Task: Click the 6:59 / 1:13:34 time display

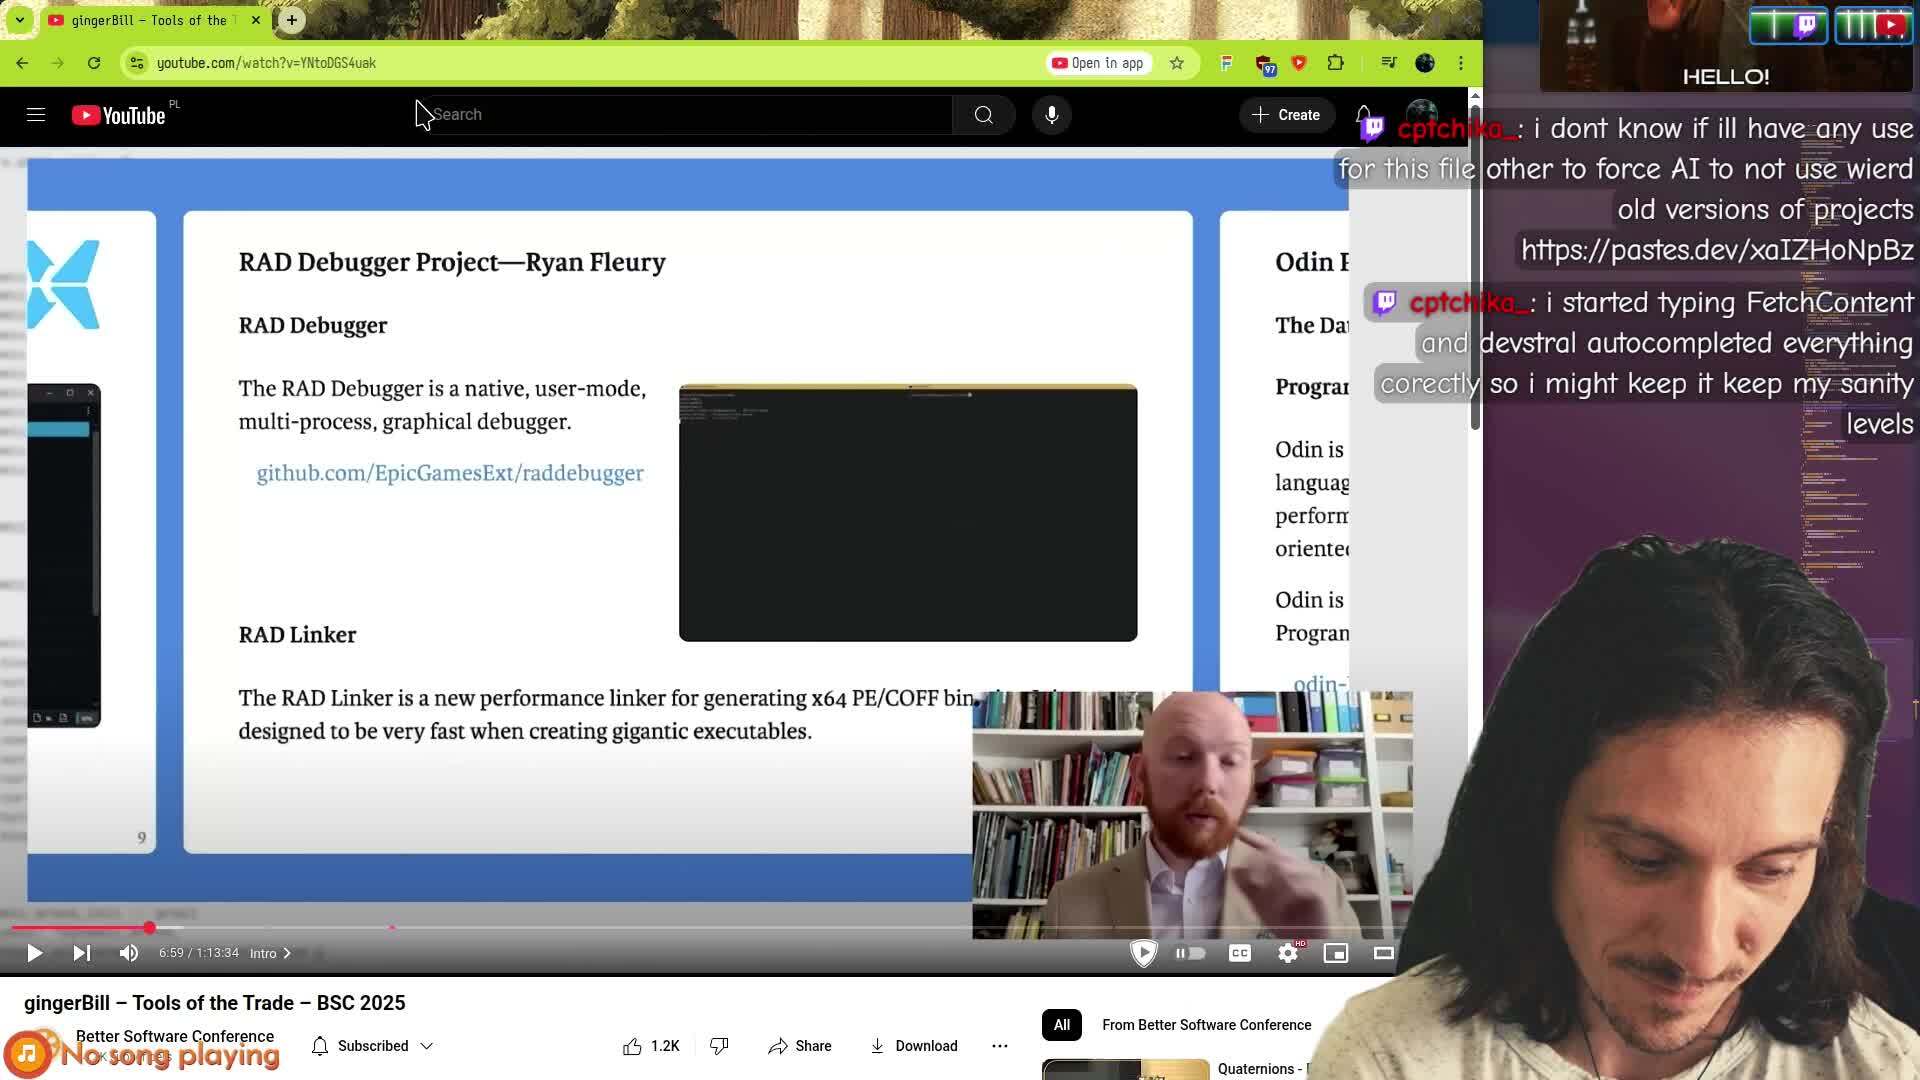Action: click(x=199, y=953)
